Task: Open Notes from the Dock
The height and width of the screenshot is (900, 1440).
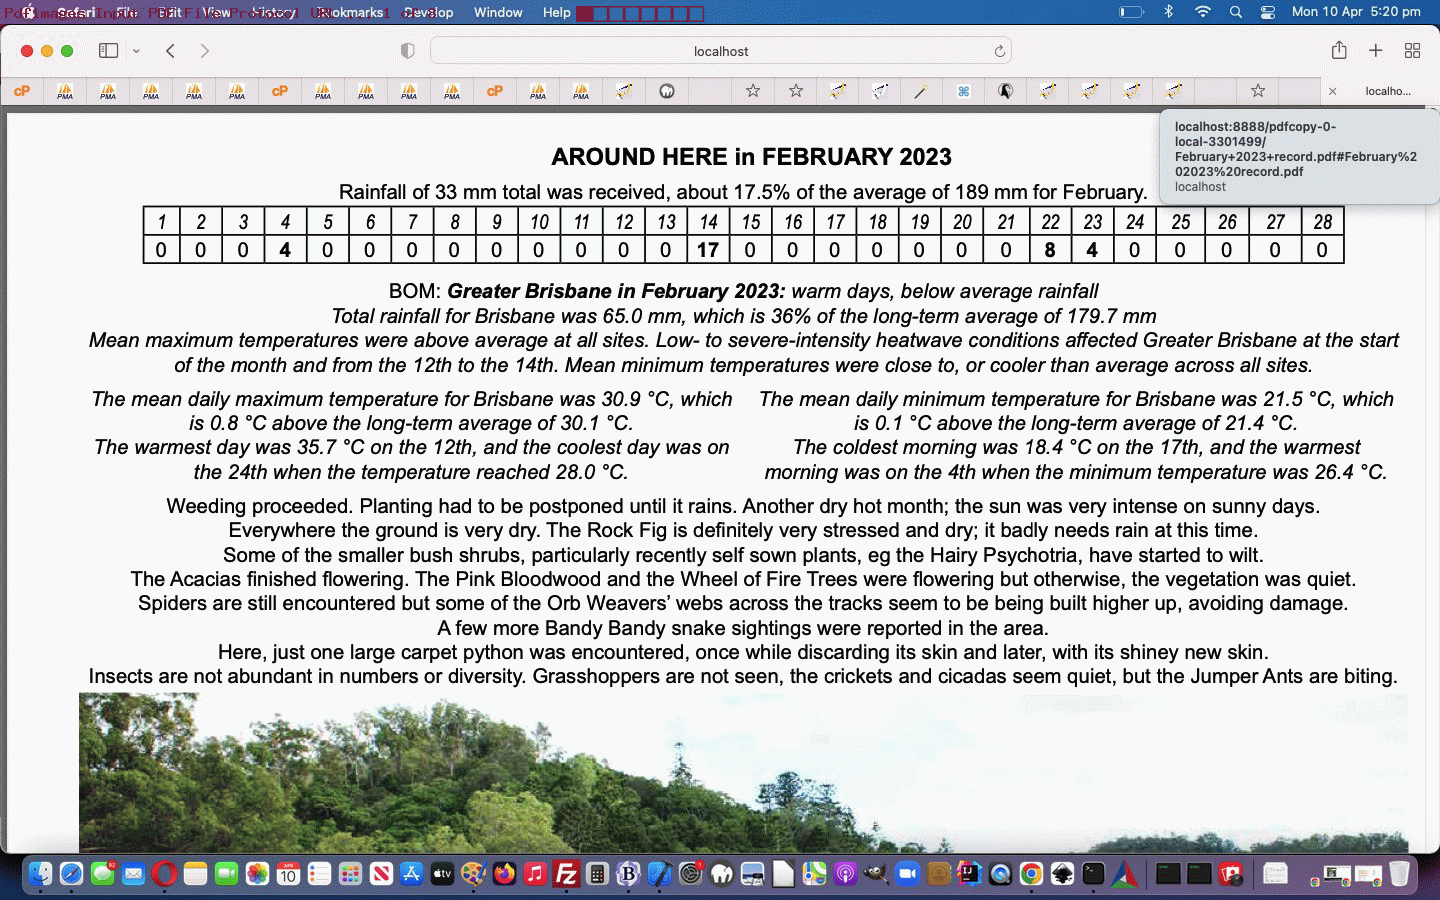Action: pyautogui.click(x=195, y=874)
